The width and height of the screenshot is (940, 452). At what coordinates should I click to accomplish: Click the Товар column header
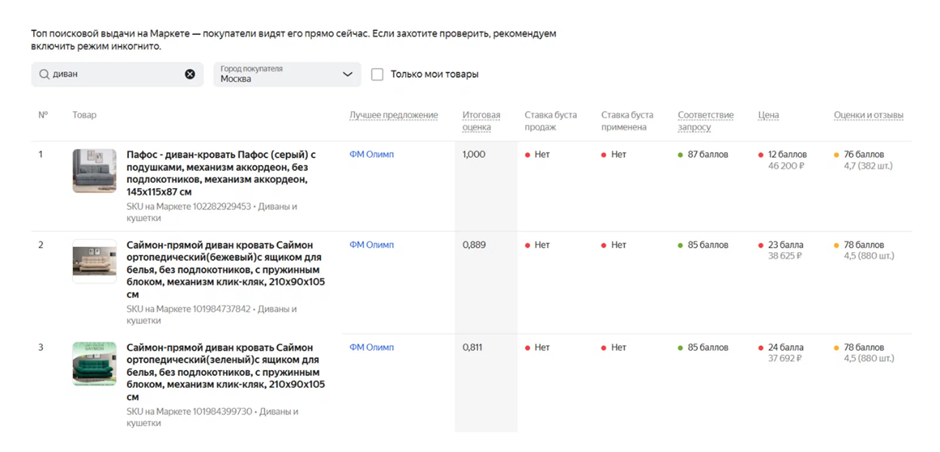[x=84, y=115]
